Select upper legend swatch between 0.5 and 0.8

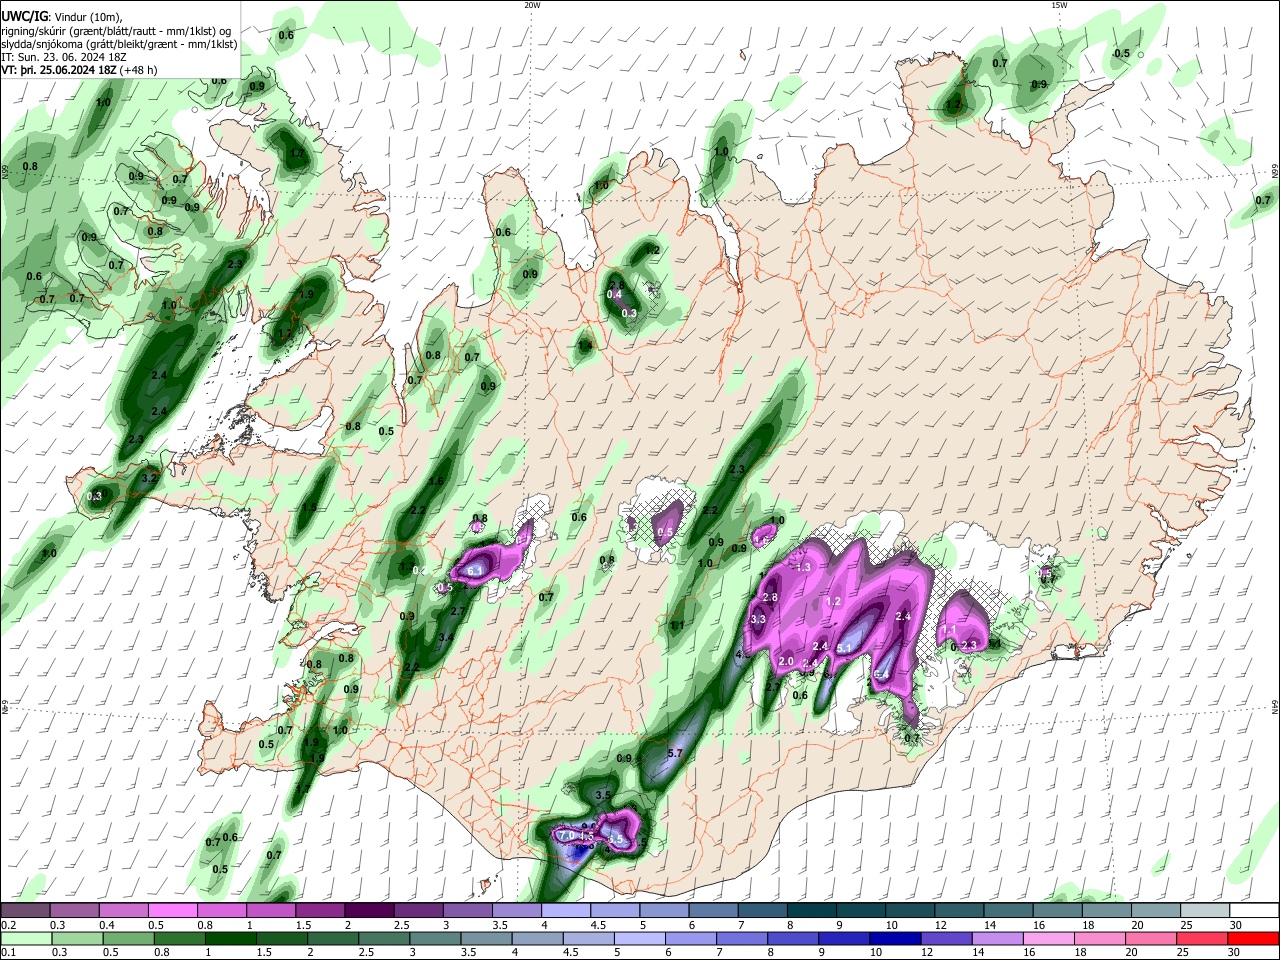click(x=172, y=910)
